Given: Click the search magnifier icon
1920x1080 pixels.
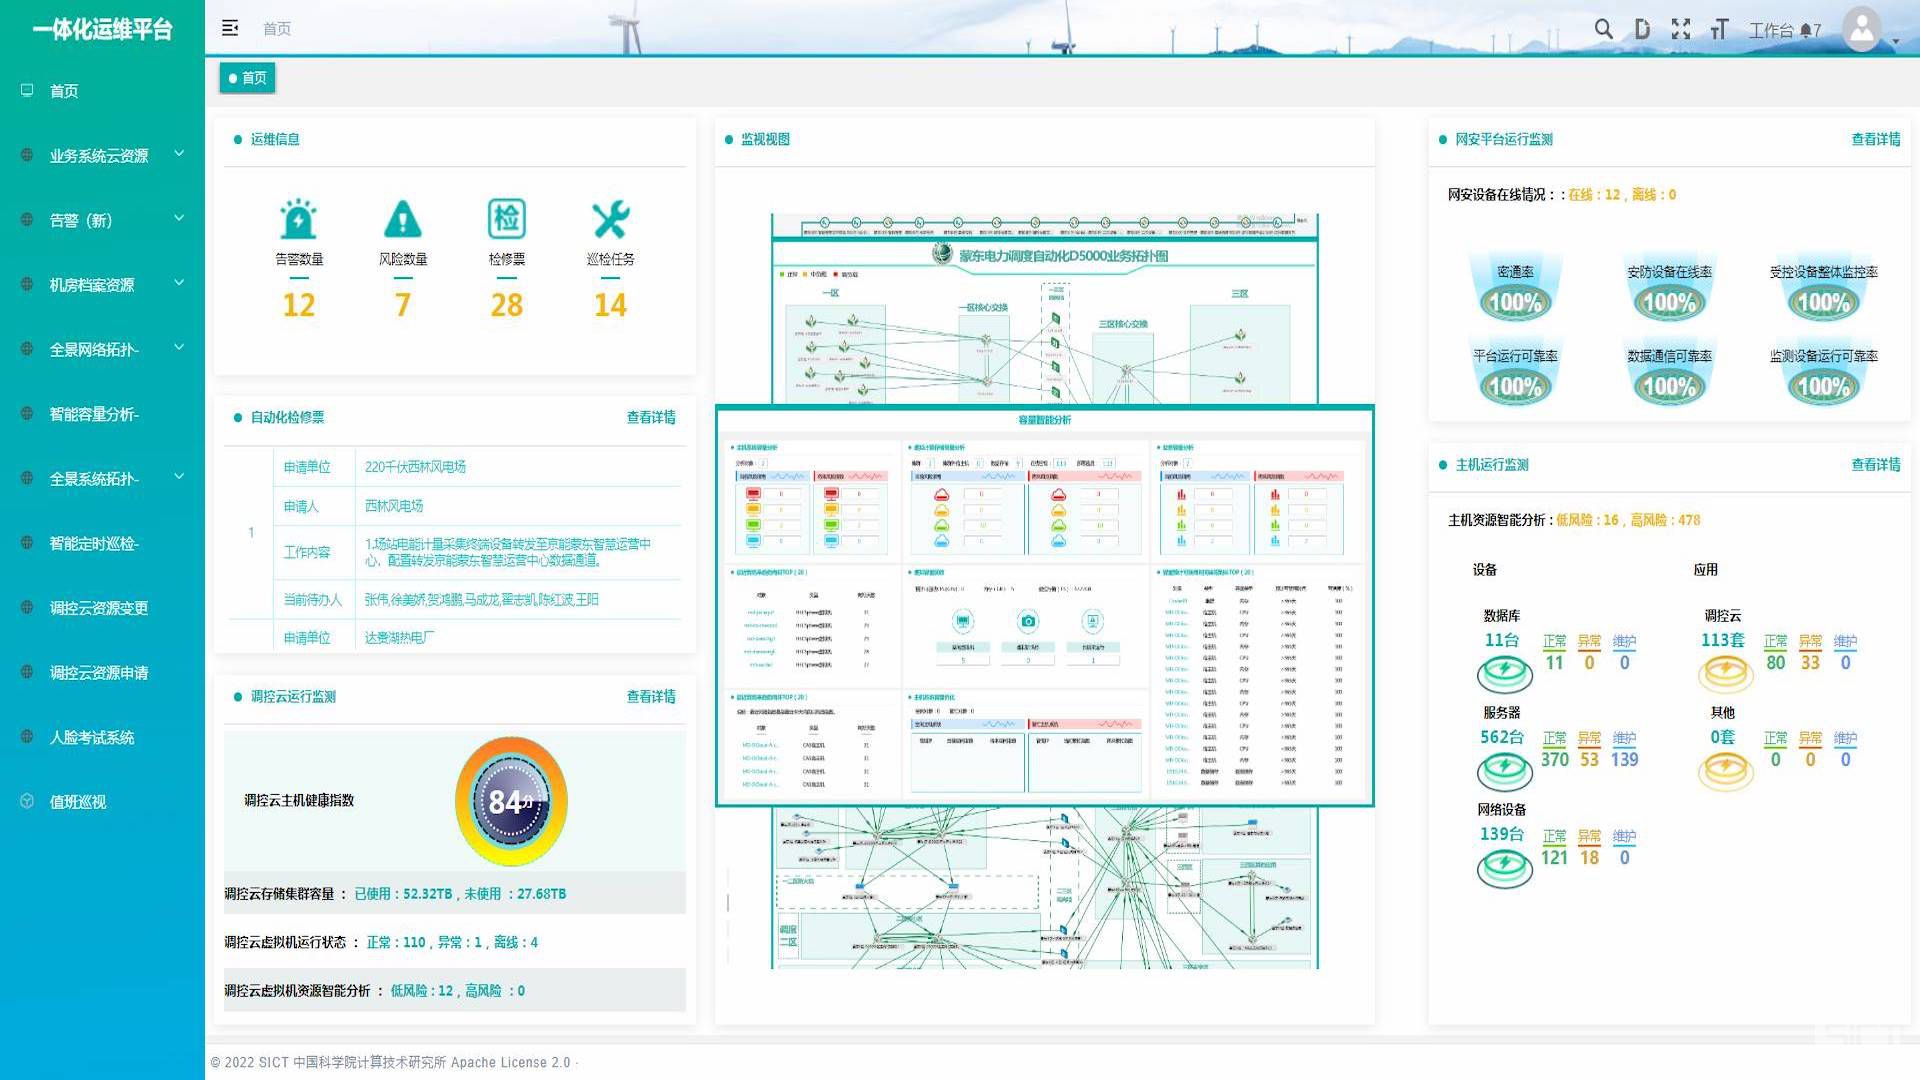Looking at the screenshot, I should click(1603, 29).
